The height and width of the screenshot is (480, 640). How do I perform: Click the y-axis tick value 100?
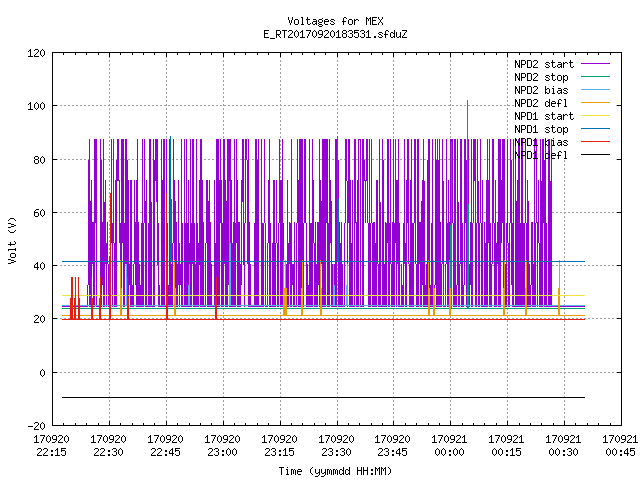pos(36,106)
